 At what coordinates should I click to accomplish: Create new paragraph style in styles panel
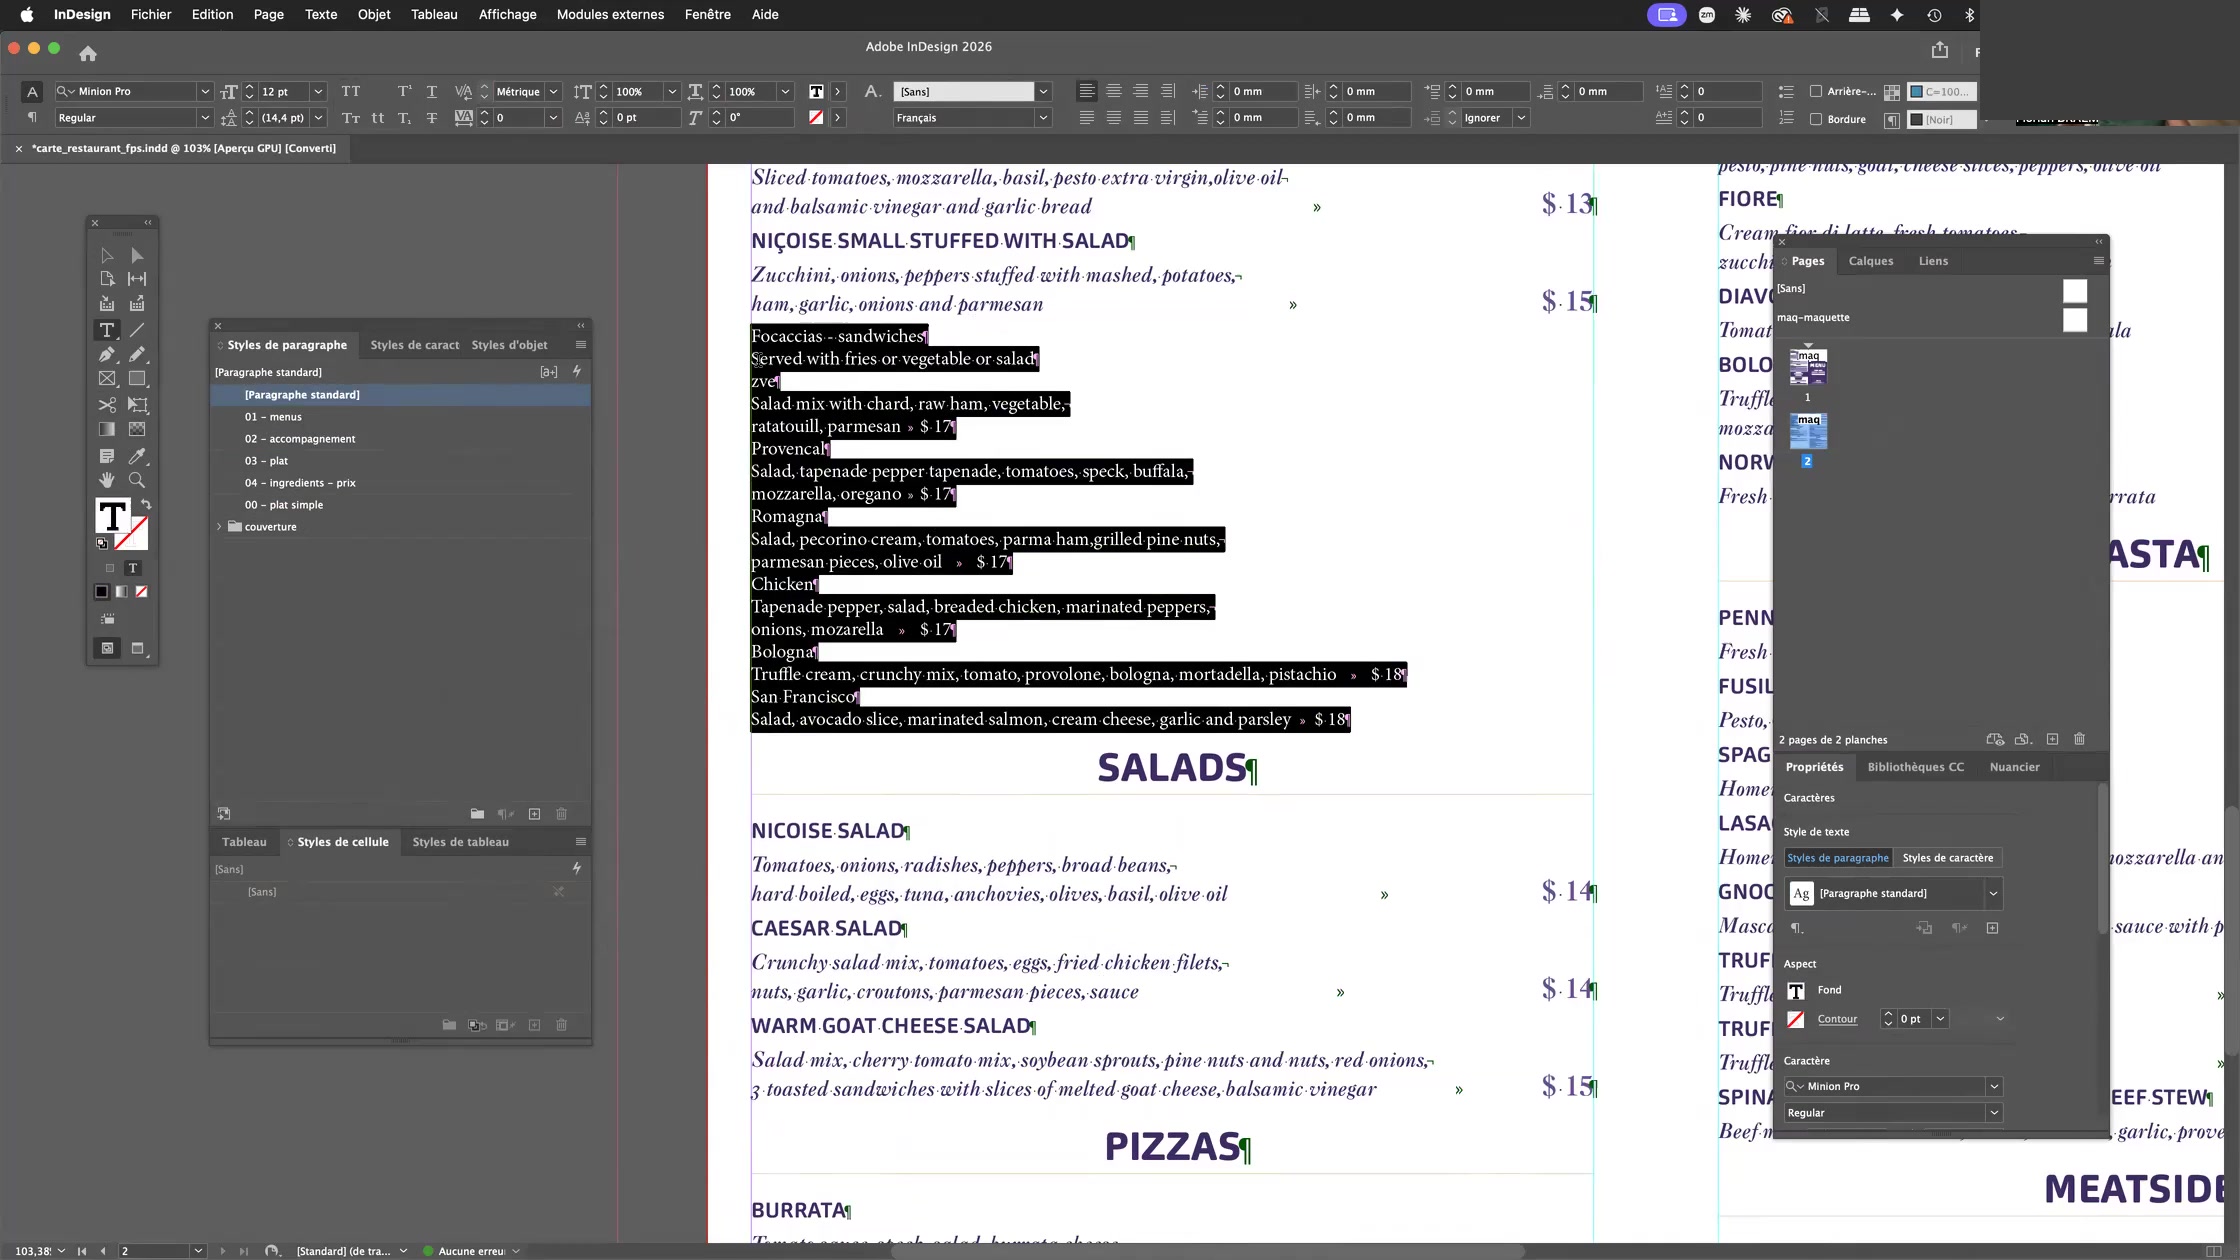pyautogui.click(x=535, y=814)
